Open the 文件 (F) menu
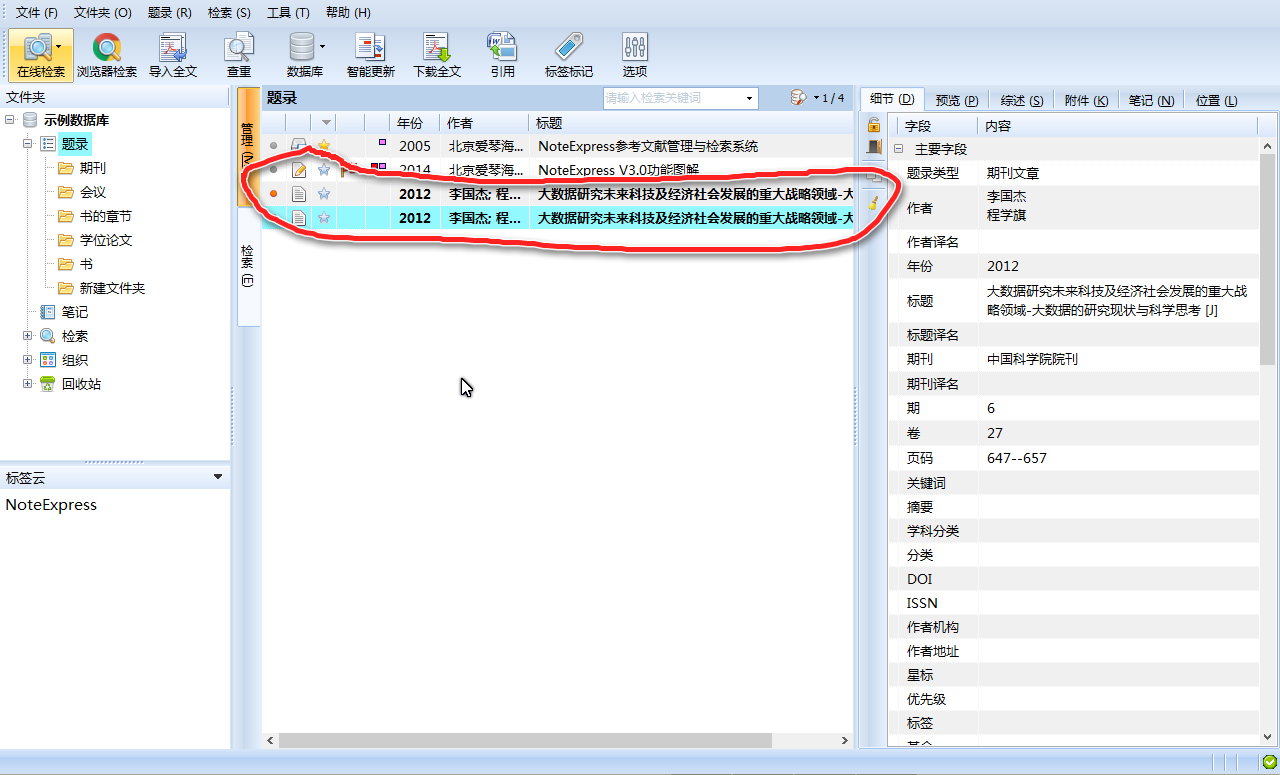 coord(37,13)
